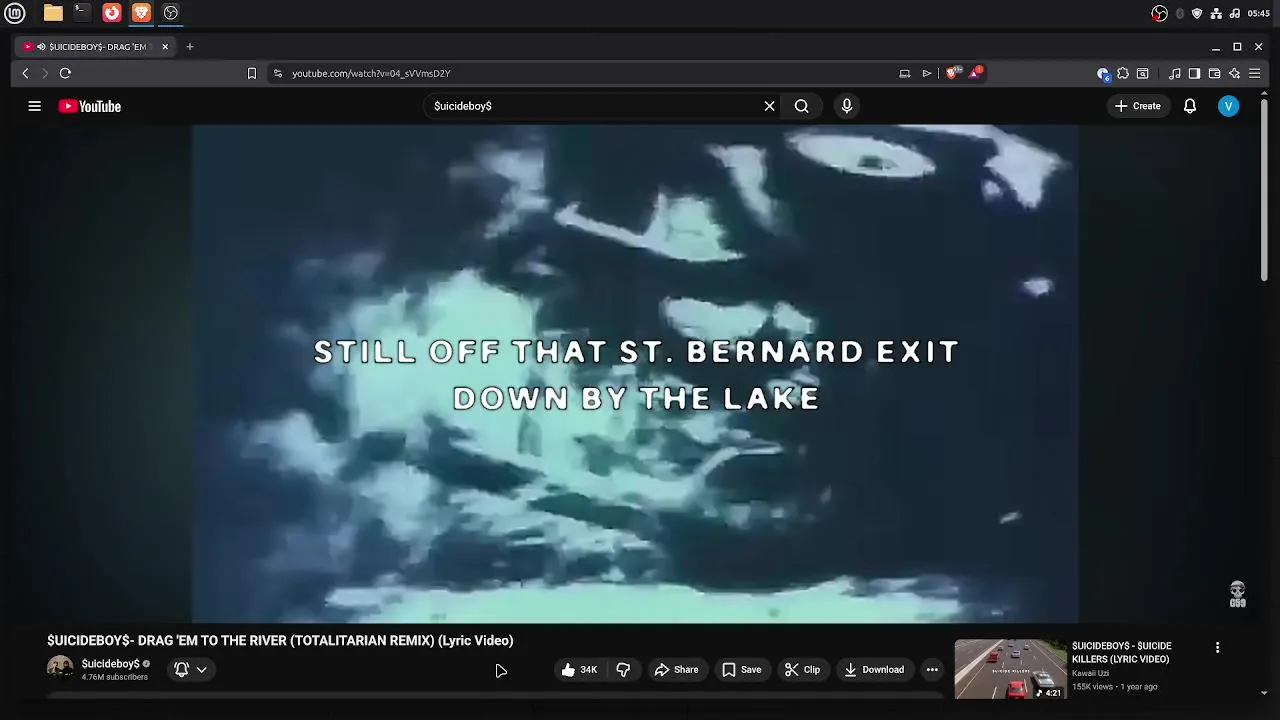Open options for $UICIDE KILLERS suggestion
This screenshot has width=1280, height=720.
(x=1217, y=648)
